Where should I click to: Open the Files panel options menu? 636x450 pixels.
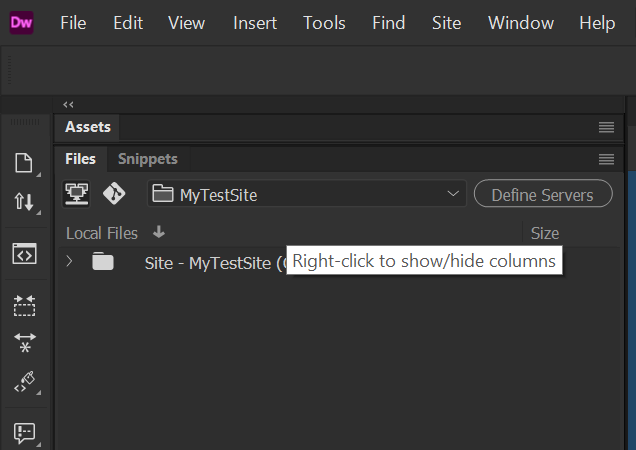click(x=606, y=159)
